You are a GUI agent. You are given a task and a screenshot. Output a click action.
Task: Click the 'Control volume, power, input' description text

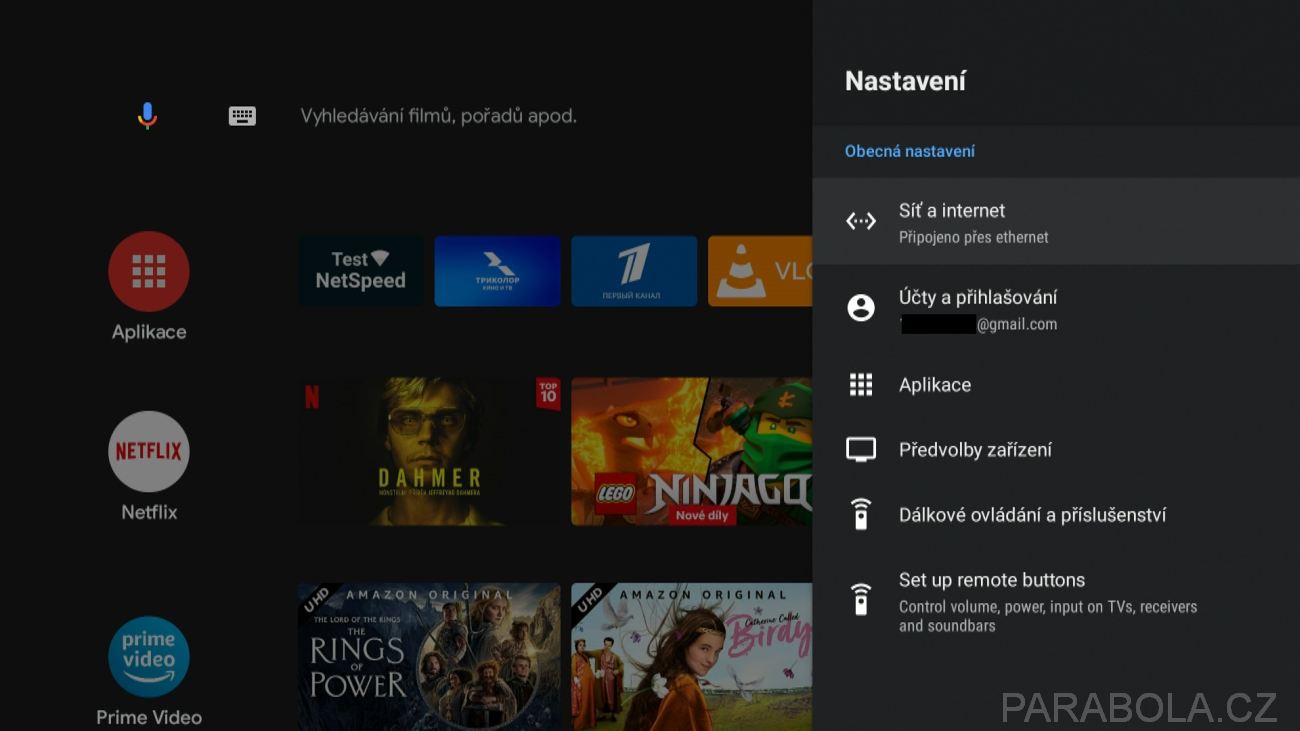[x=1048, y=616]
